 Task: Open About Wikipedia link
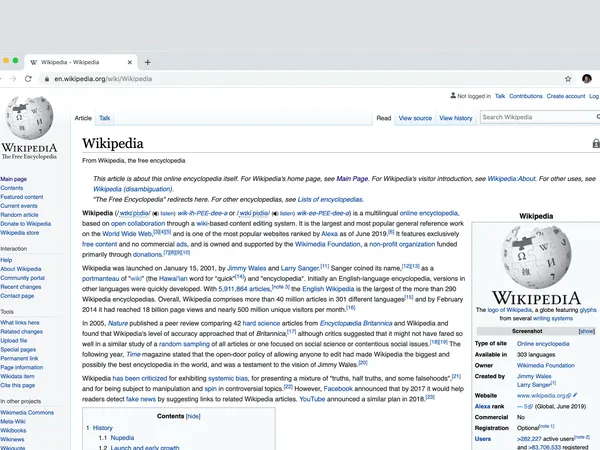click(x=21, y=269)
